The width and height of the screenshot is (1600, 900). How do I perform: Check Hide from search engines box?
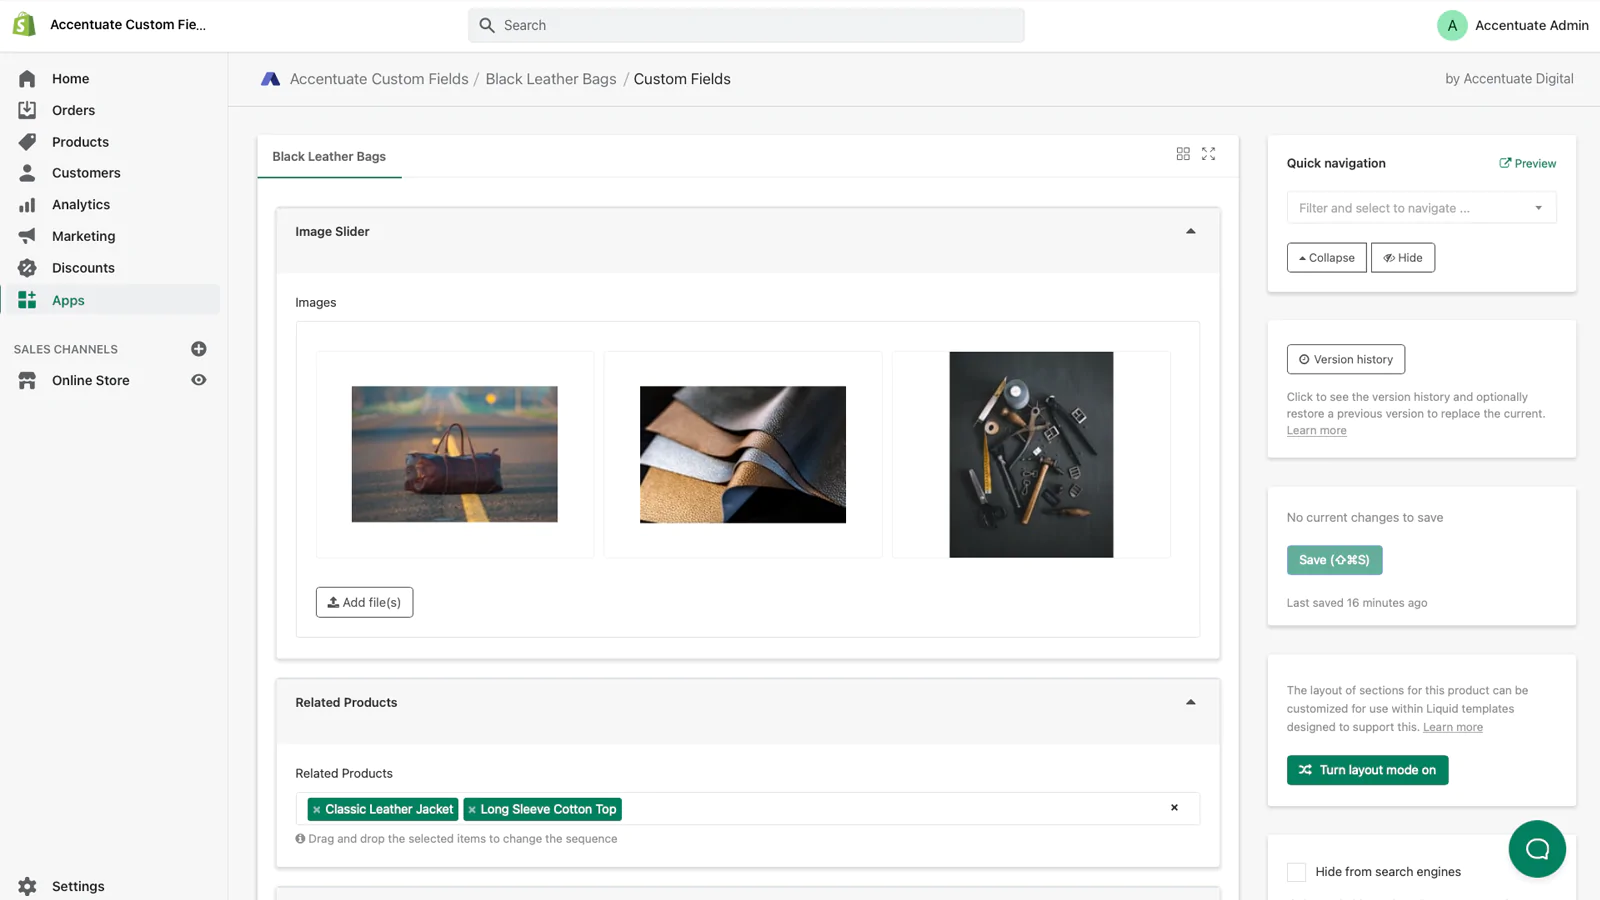click(1296, 872)
